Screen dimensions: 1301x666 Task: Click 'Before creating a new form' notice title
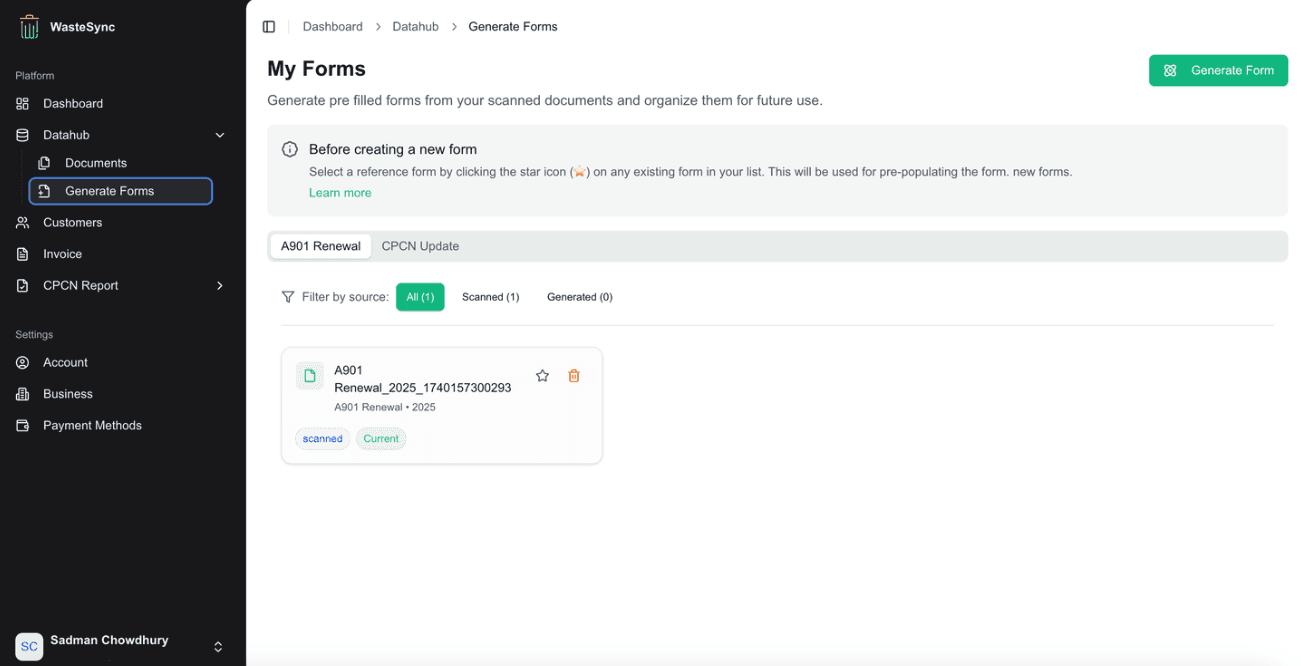393,149
